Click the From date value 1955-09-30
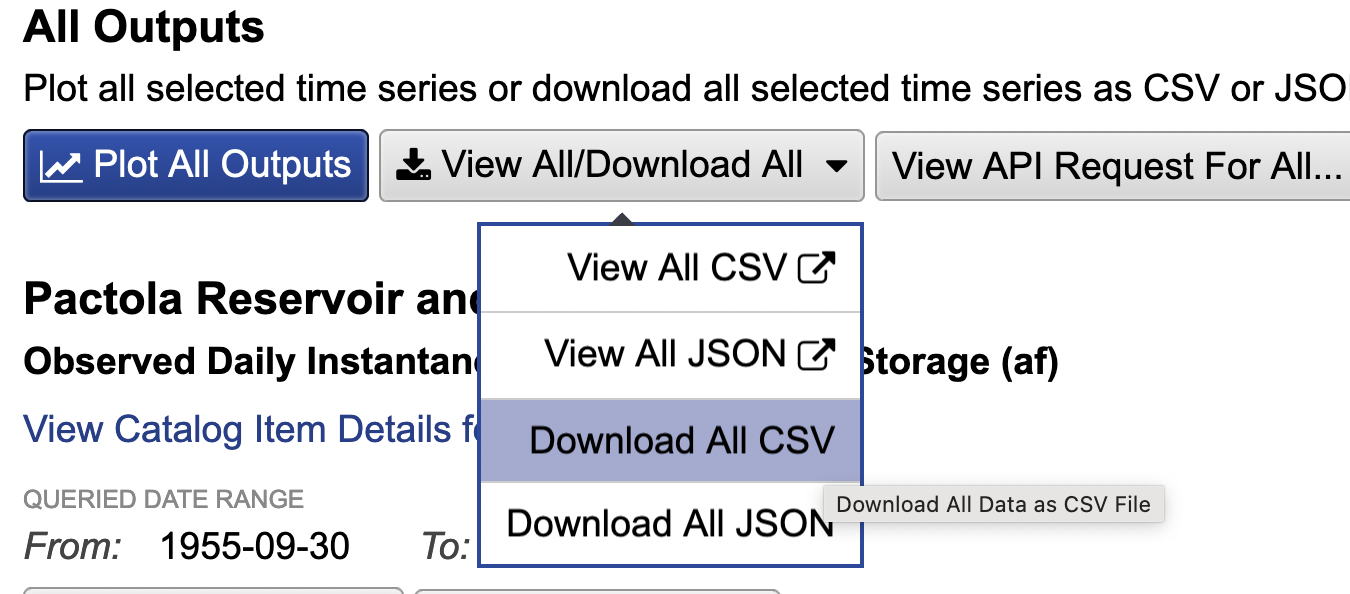 (x=255, y=546)
